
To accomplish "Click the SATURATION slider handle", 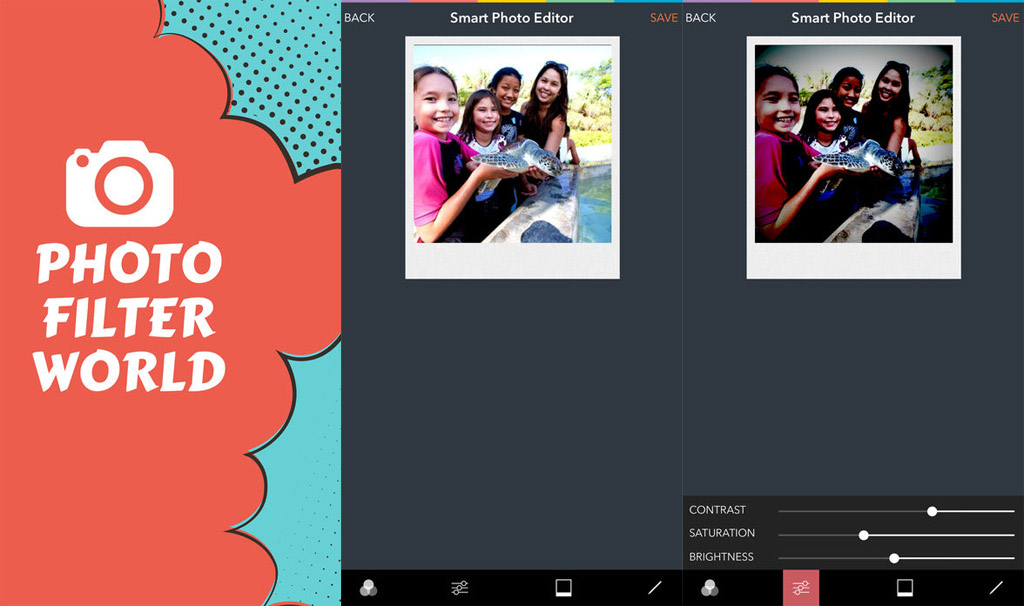I will click(x=864, y=535).
